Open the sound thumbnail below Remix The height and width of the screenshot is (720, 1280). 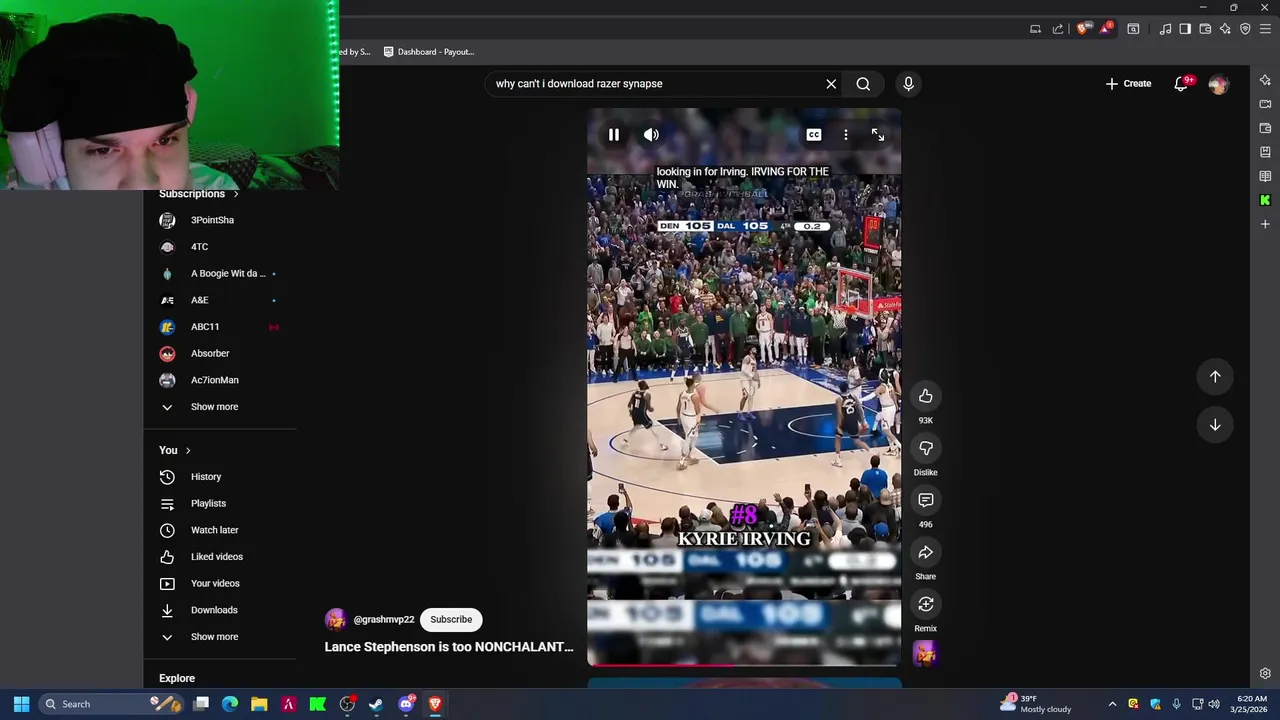(x=925, y=654)
